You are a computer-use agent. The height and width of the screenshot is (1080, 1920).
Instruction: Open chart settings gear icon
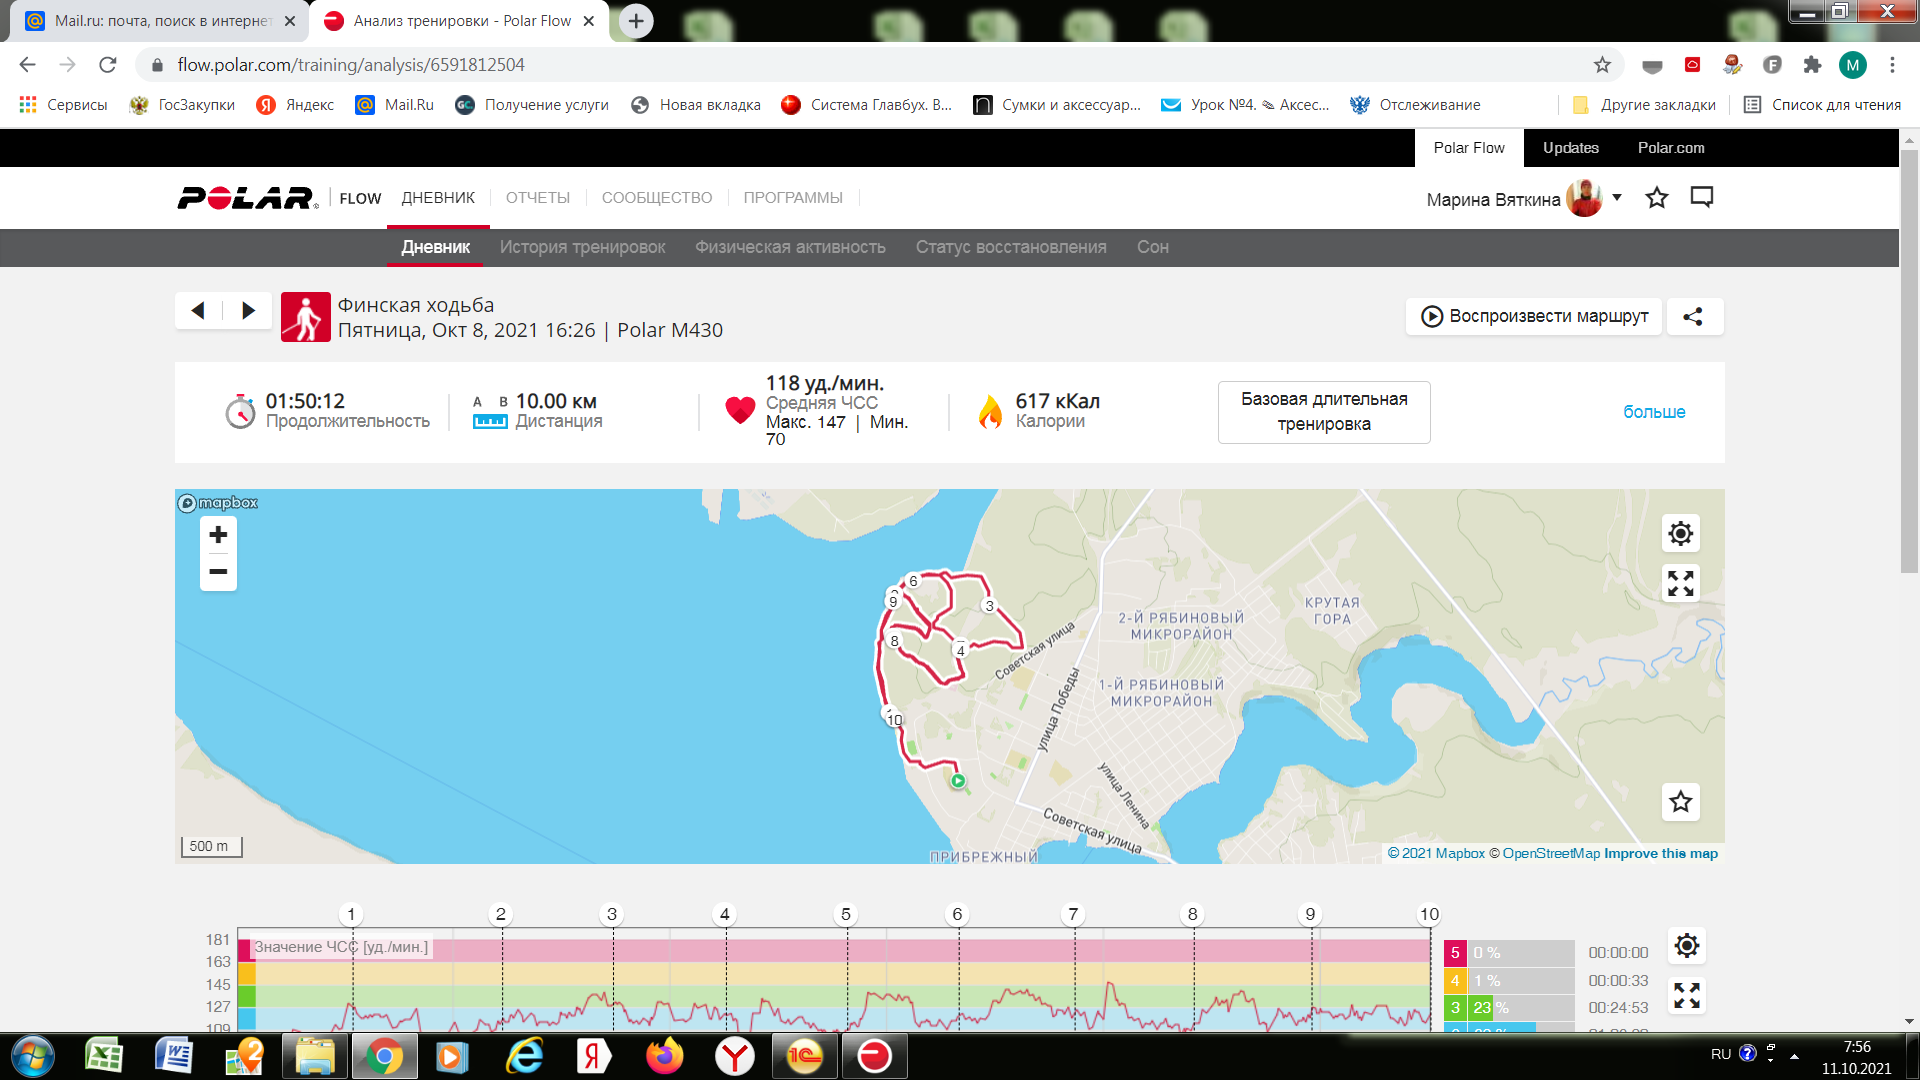point(1686,946)
